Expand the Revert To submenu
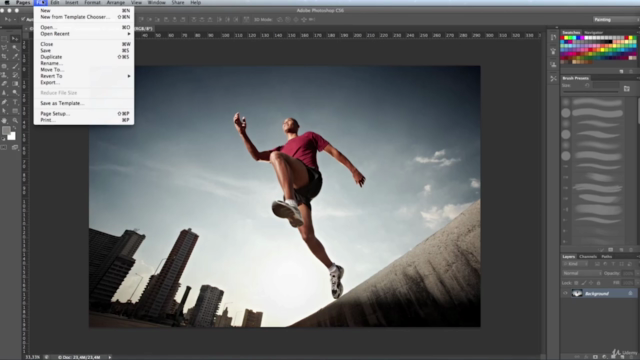 [85, 76]
